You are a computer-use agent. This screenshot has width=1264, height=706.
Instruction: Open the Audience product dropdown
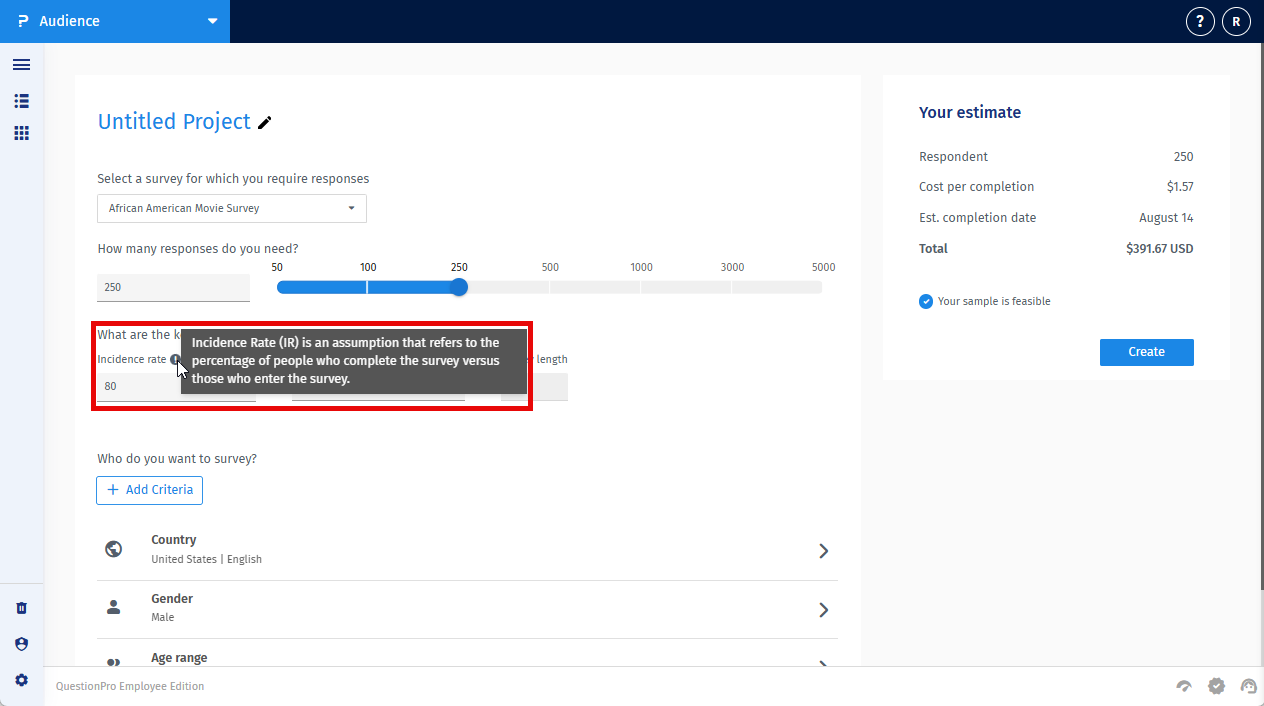(115, 21)
